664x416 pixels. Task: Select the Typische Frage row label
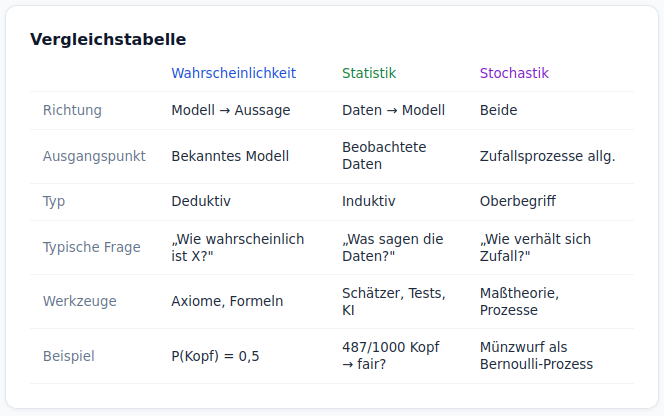point(91,247)
